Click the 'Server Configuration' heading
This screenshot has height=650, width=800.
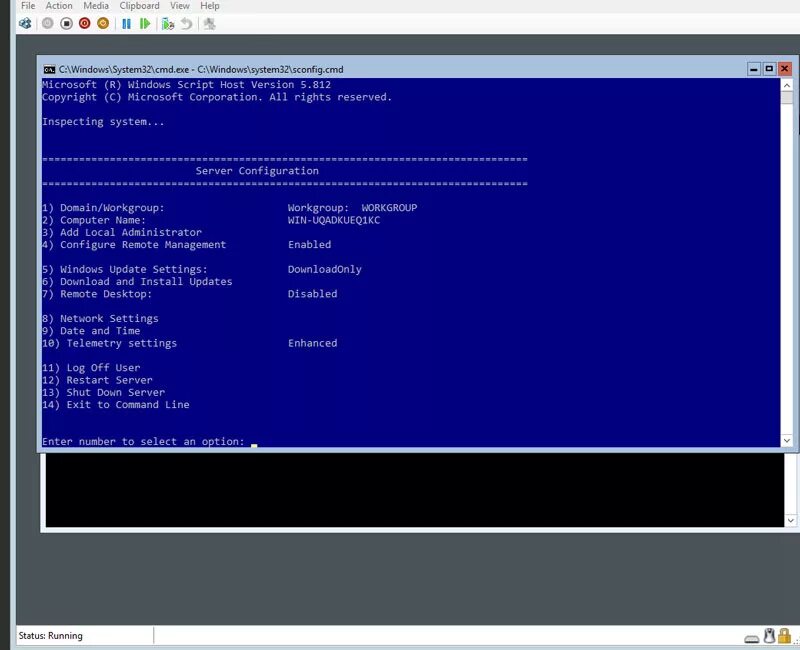coord(257,171)
